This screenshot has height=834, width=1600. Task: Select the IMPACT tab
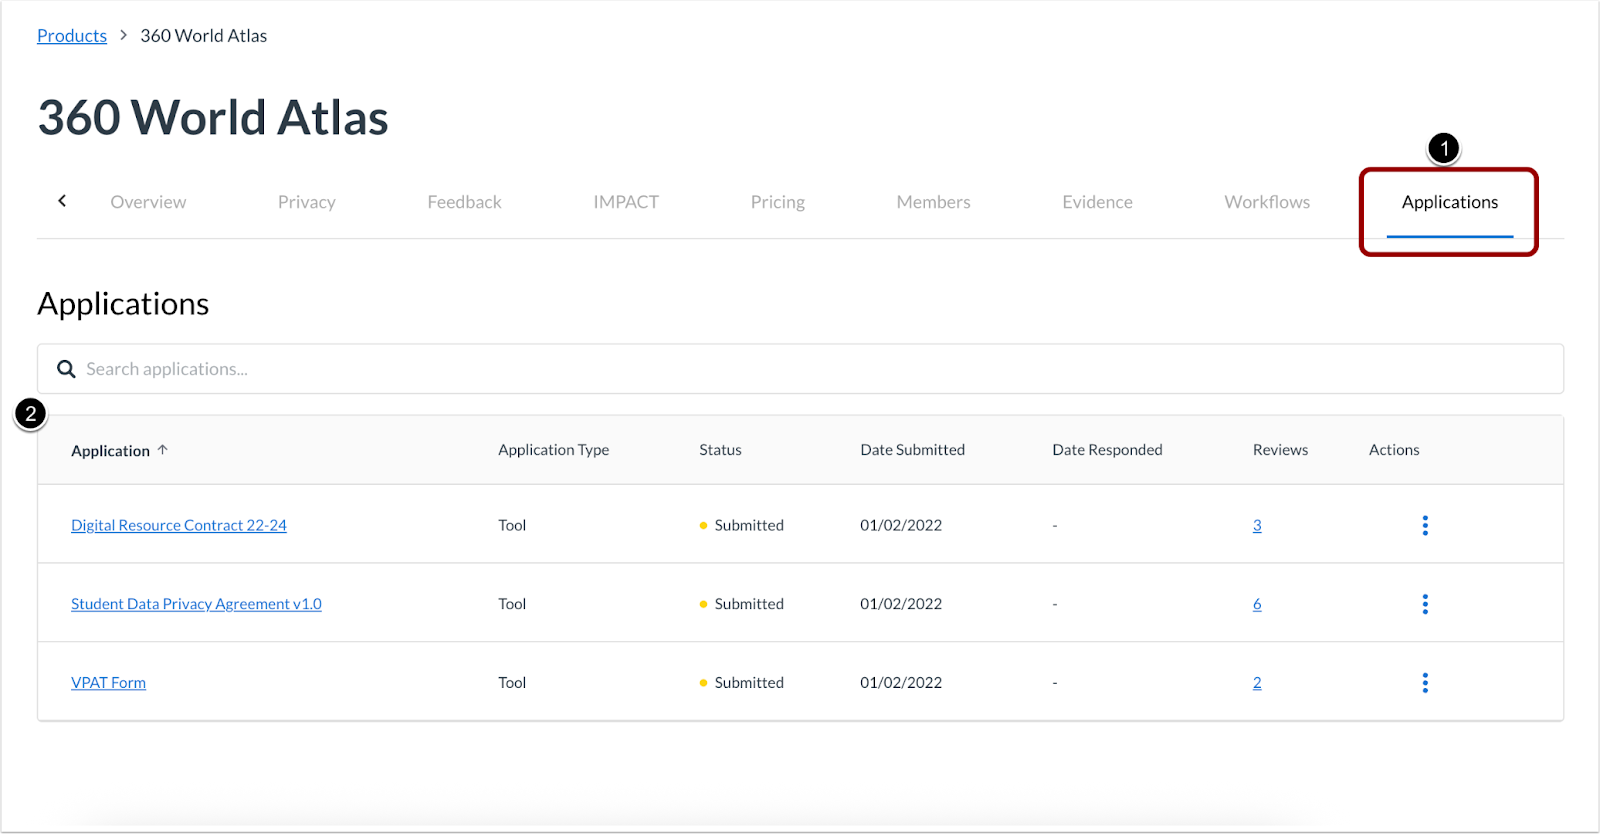tap(626, 202)
